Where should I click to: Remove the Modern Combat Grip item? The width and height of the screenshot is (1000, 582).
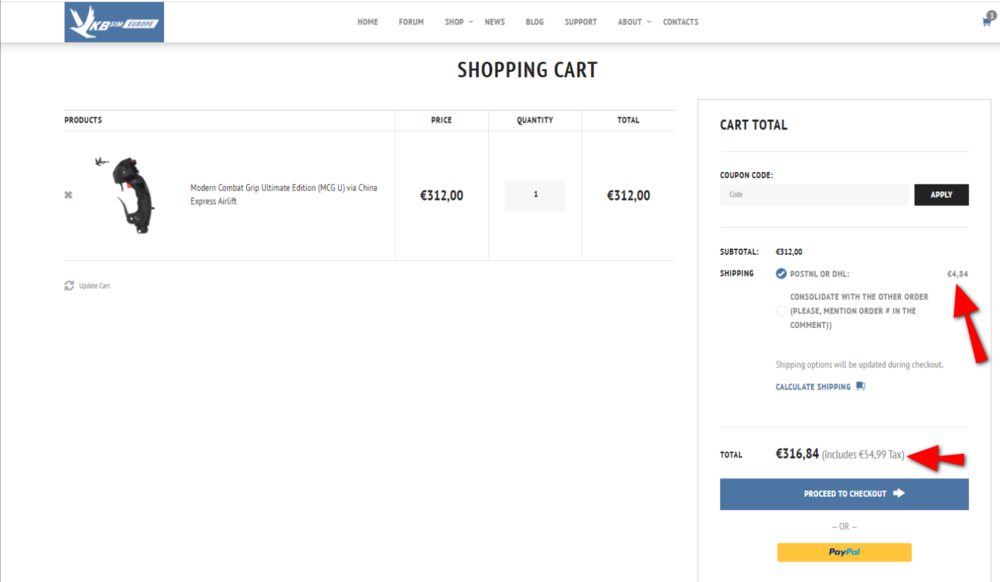68,195
